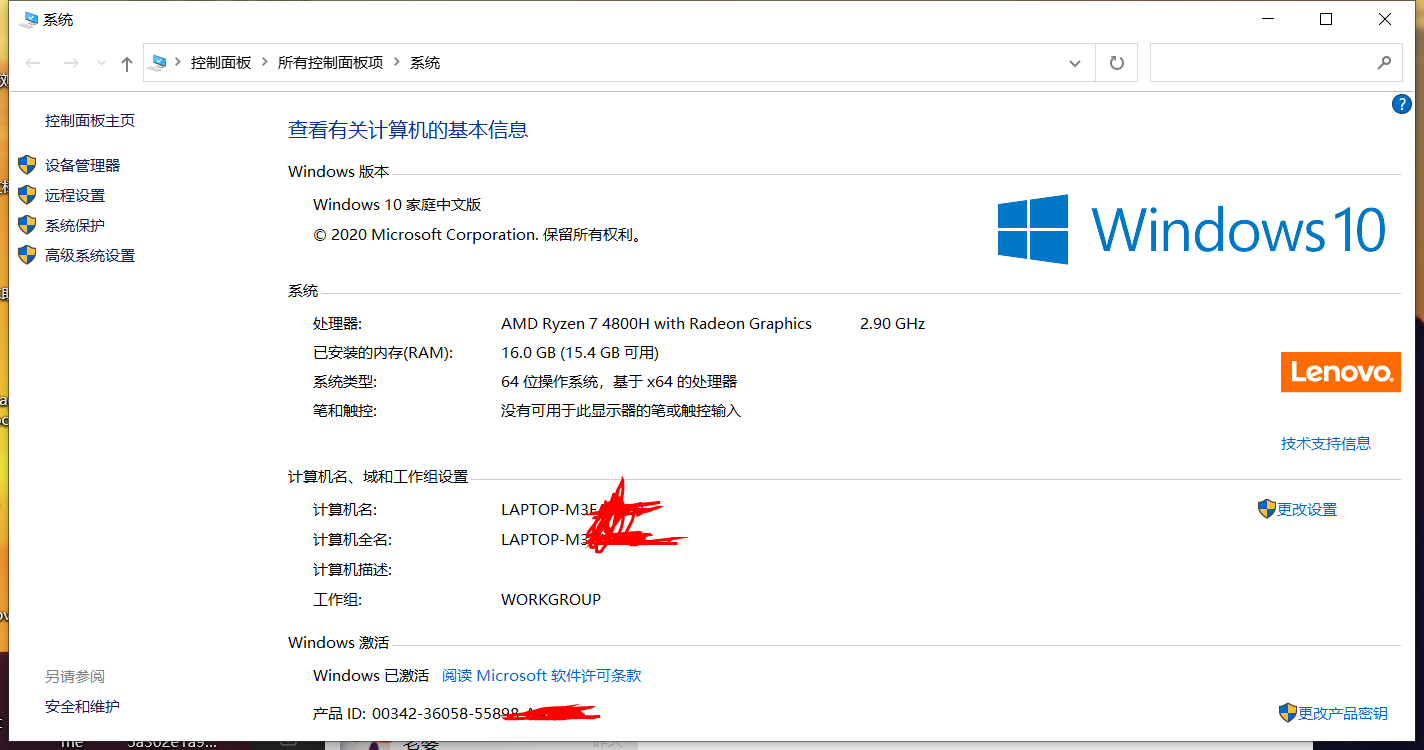Open Device Manager (设备管理器) link
Screen dimensions: 1424x750
coord(82,166)
